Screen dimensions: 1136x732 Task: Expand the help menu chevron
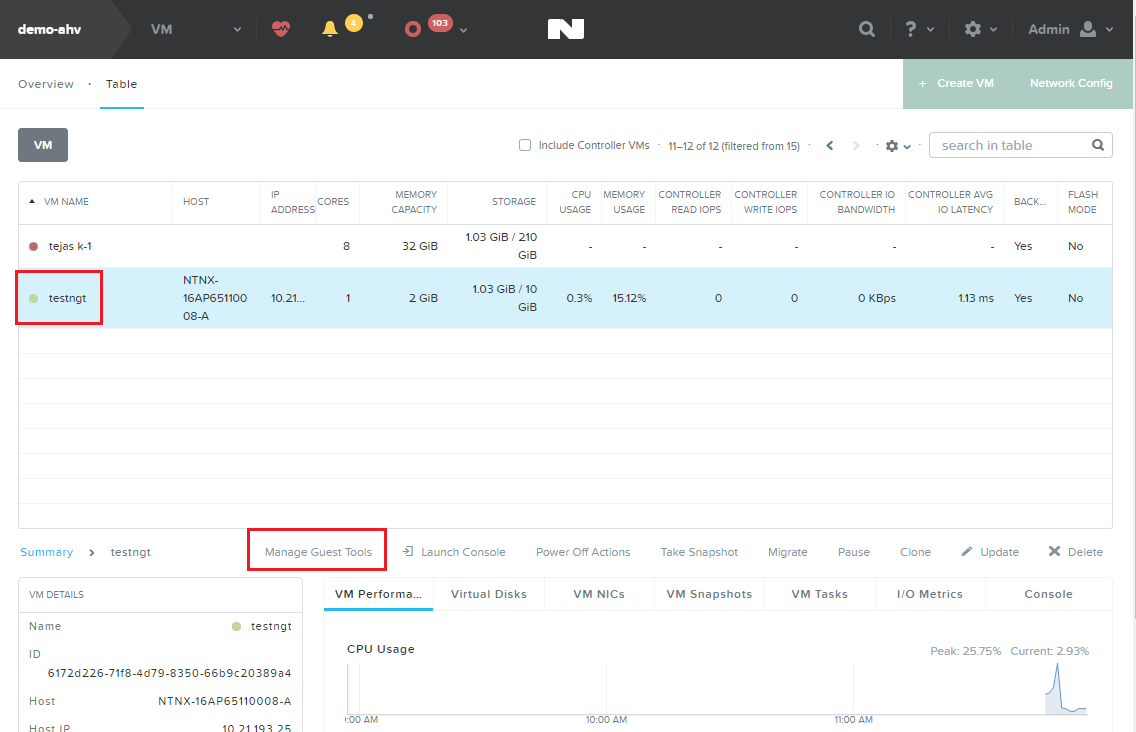click(x=931, y=30)
